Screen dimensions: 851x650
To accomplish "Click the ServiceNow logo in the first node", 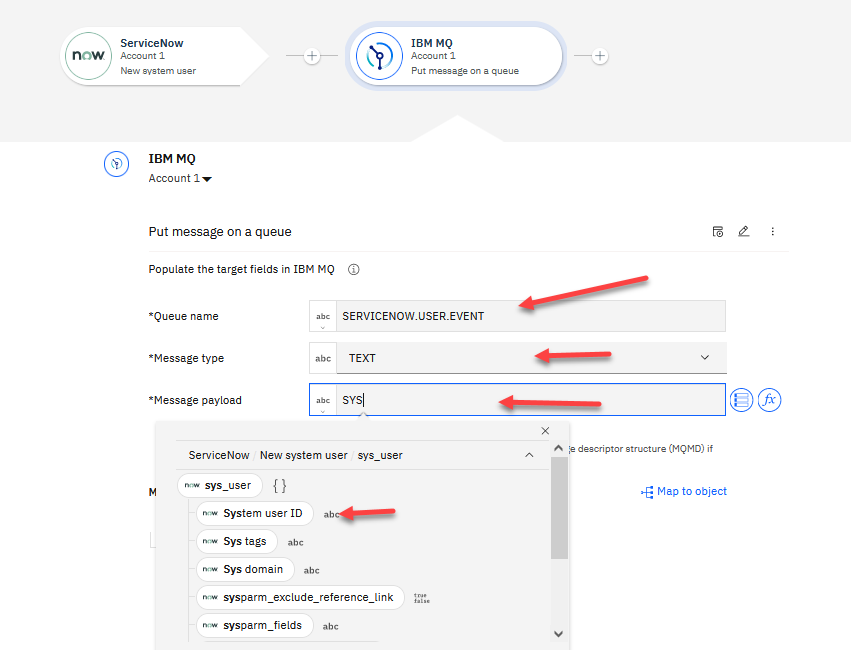I will [x=90, y=57].
